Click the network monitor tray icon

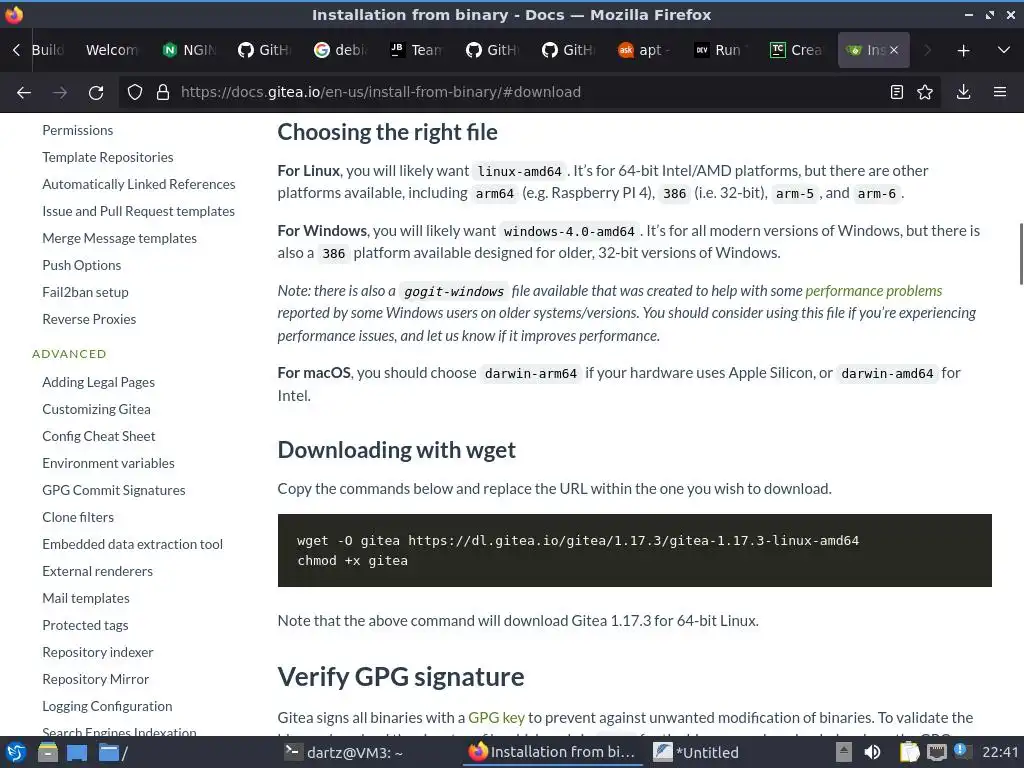coord(937,752)
